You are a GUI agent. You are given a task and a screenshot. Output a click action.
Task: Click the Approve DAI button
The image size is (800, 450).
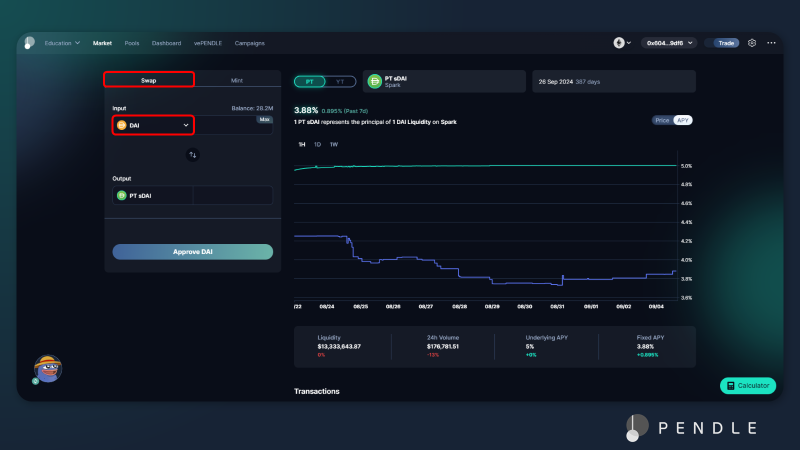[x=192, y=252]
